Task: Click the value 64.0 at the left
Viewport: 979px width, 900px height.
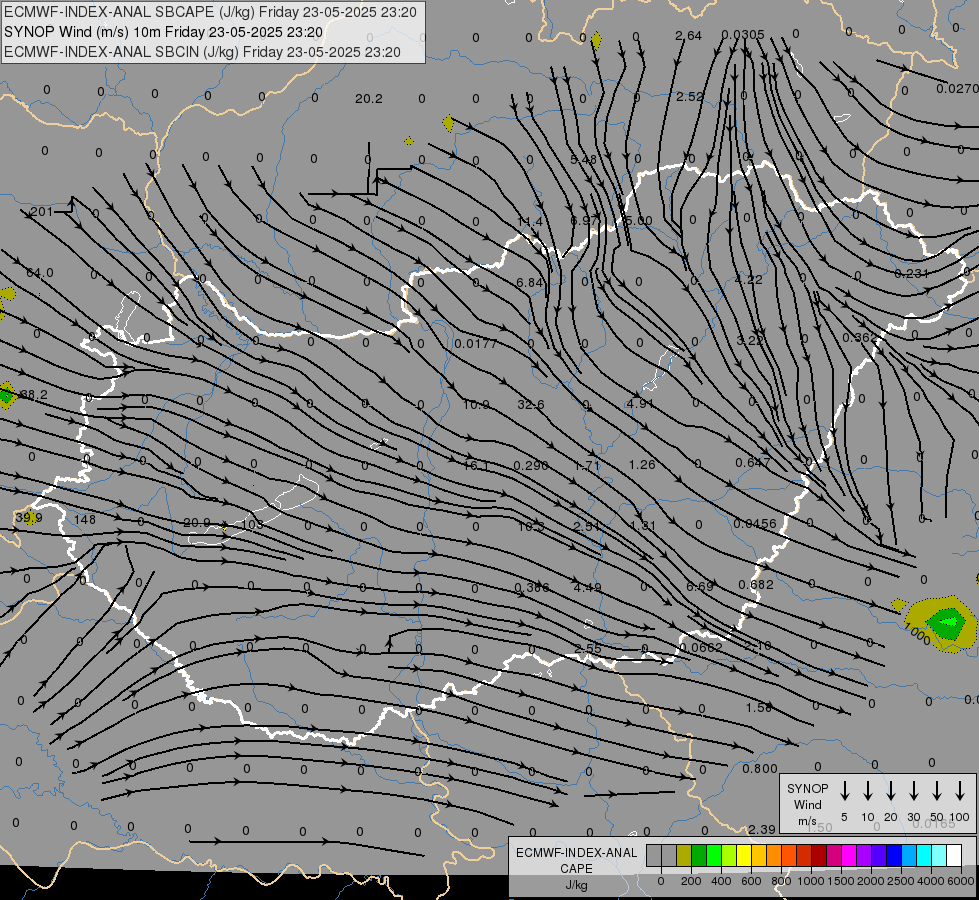Action: click(x=39, y=273)
